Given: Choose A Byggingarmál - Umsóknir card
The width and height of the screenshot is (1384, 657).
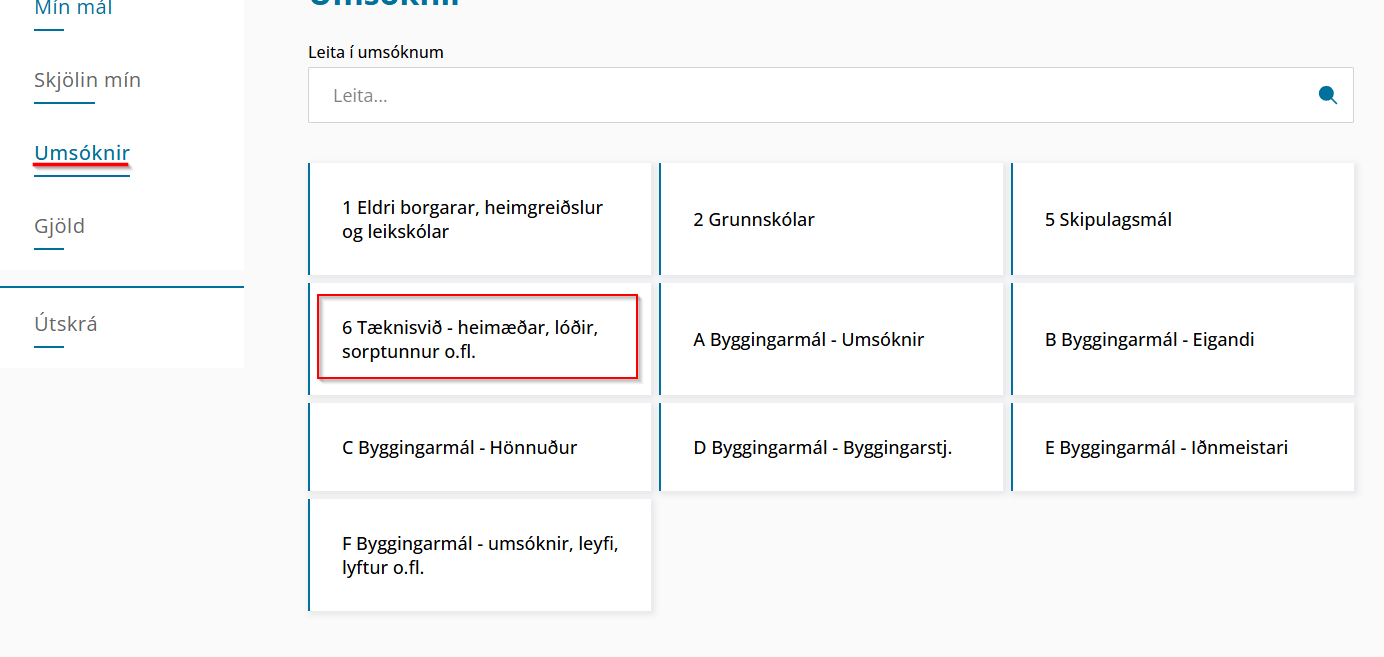Looking at the screenshot, I should coord(831,340).
